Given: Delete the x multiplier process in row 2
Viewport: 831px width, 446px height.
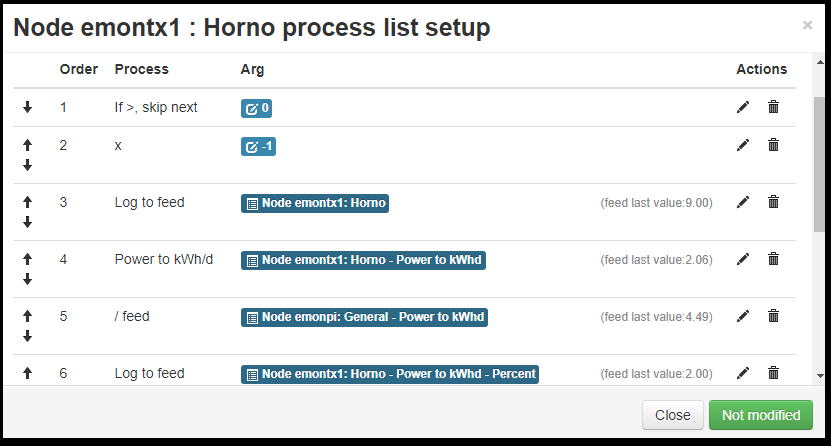Looking at the screenshot, I should 773,145.
